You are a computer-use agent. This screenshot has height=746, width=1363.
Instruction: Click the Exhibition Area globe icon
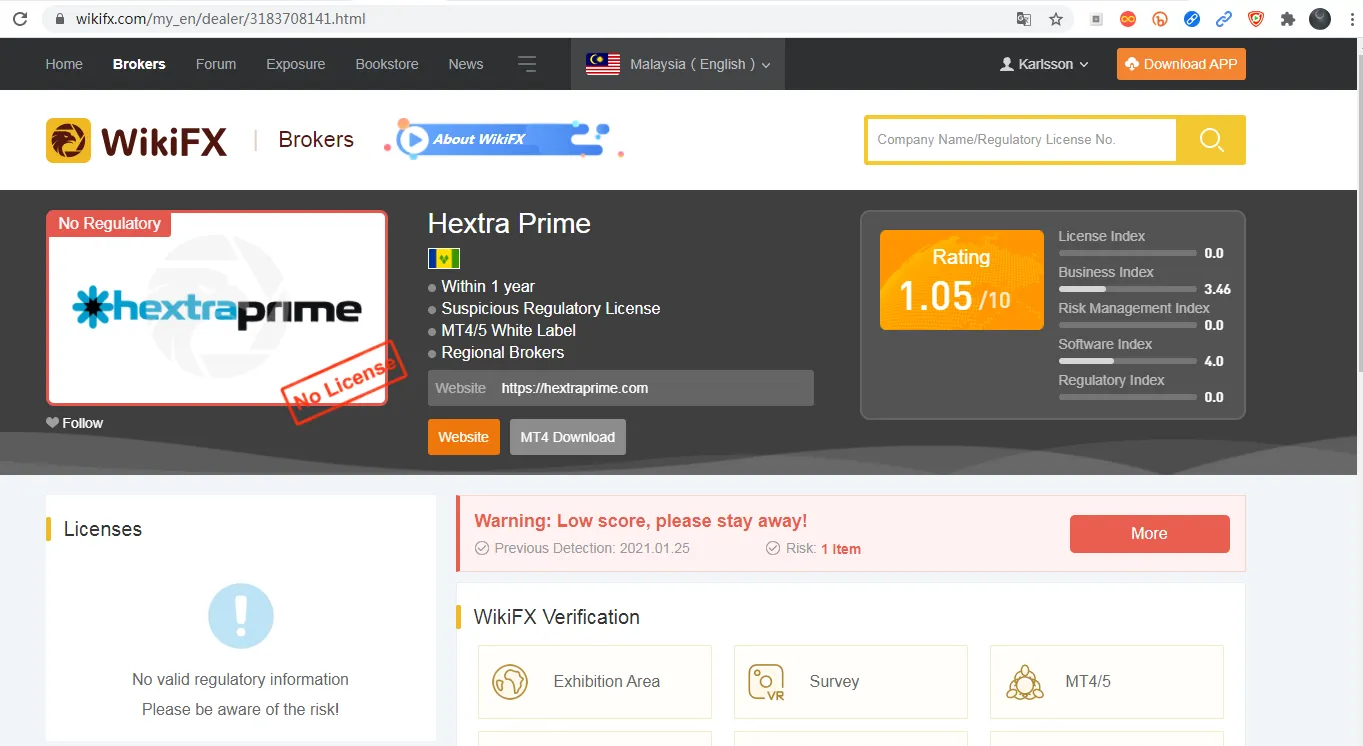pos(510,682)
